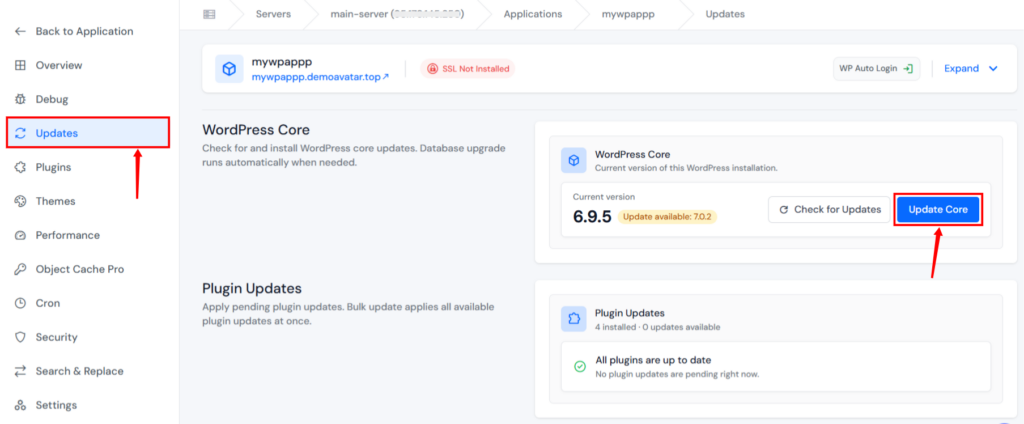Click the Cron clock icon in sidebar
1024x424 pixels.
coord(21,303)
